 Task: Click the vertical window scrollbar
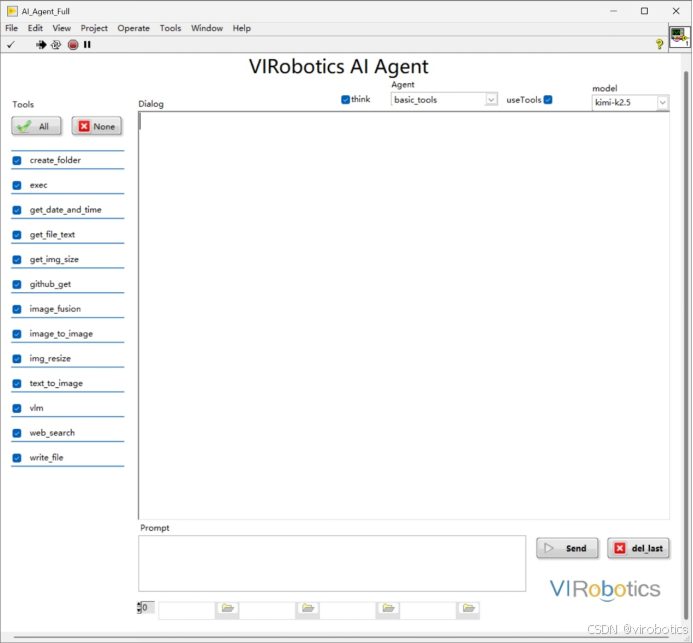click(x=686, y=345)
